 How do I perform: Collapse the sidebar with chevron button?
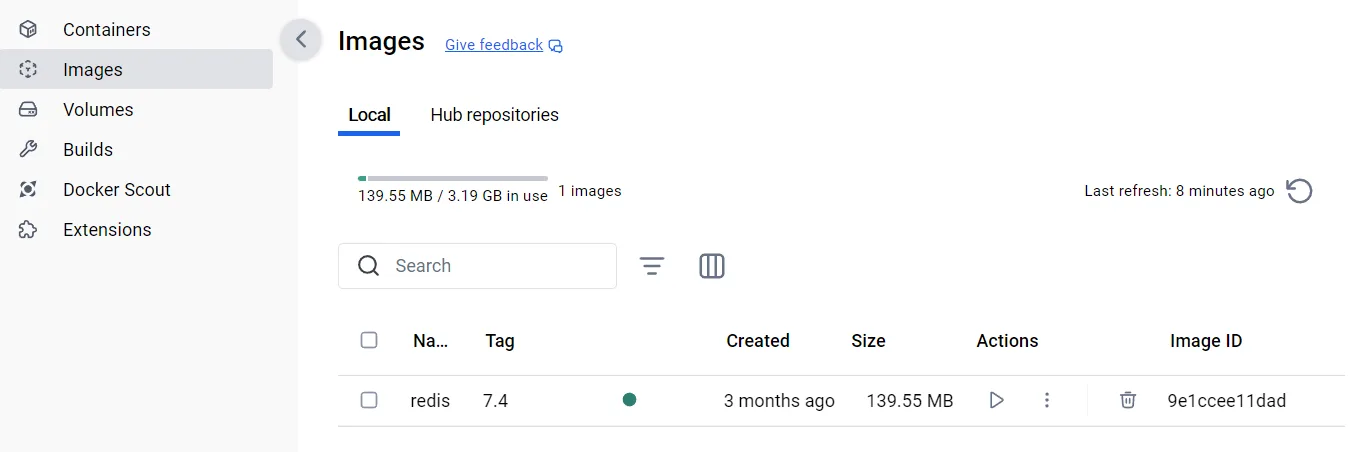click(301, 40)
